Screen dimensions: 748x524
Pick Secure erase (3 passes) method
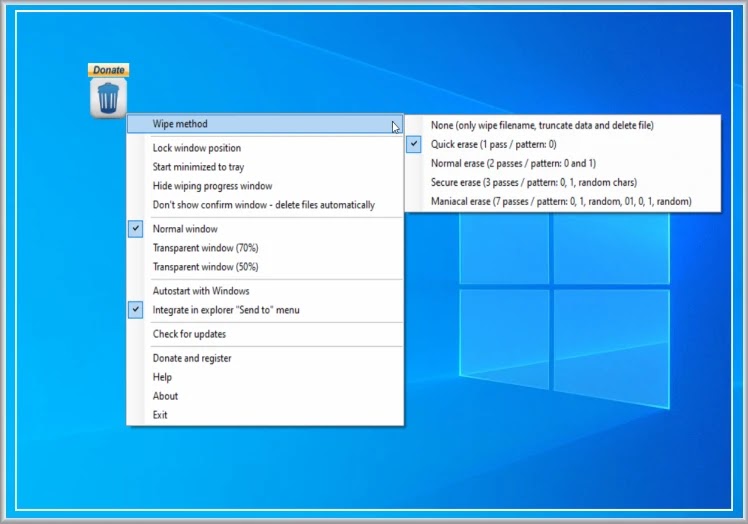pyautogui.click(x=563, y=182)
